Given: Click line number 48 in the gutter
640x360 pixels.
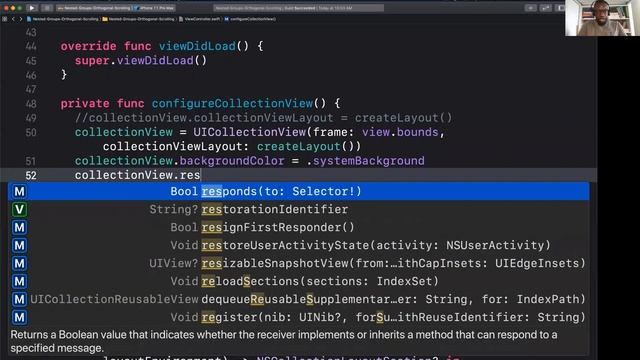Looking at the screenshot, I should coord(31,104).
